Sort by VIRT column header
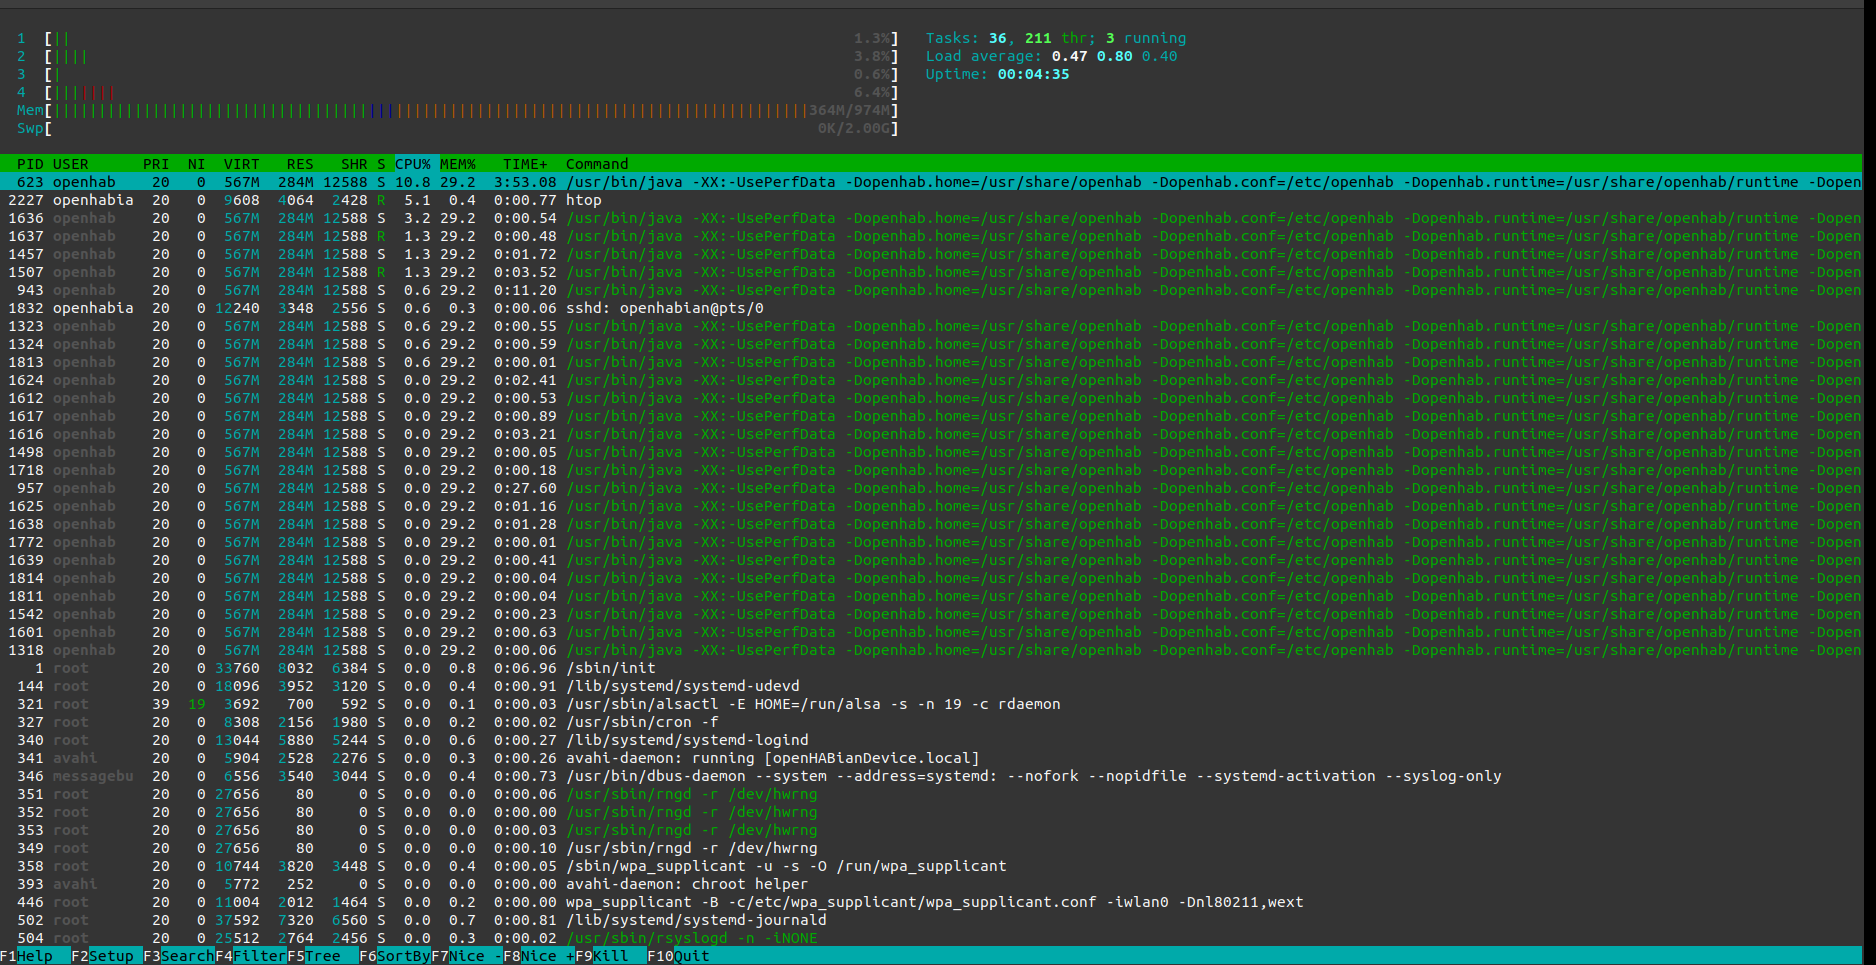 click(x=241, y=164)
